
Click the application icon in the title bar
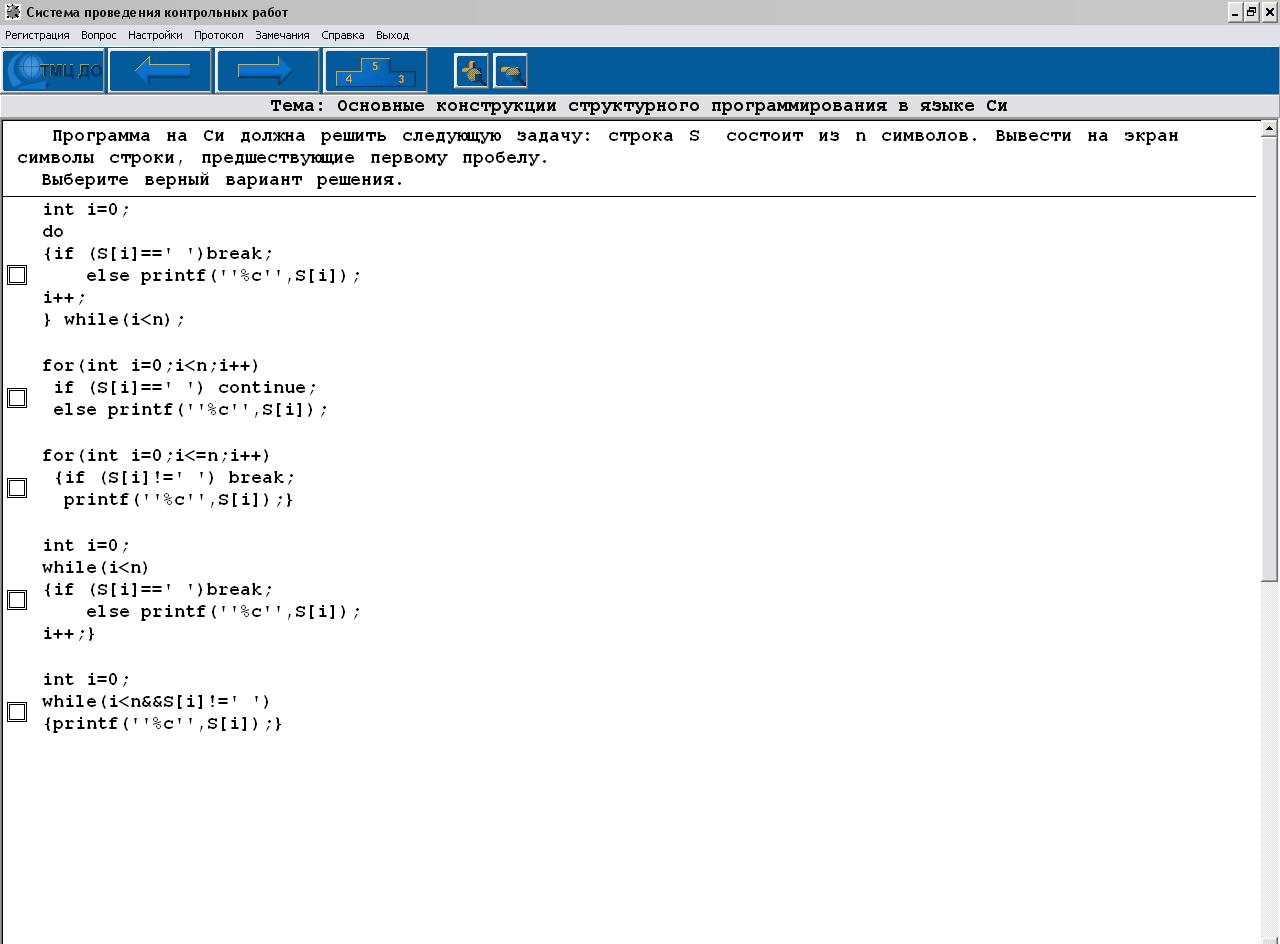tap(12, 12)
